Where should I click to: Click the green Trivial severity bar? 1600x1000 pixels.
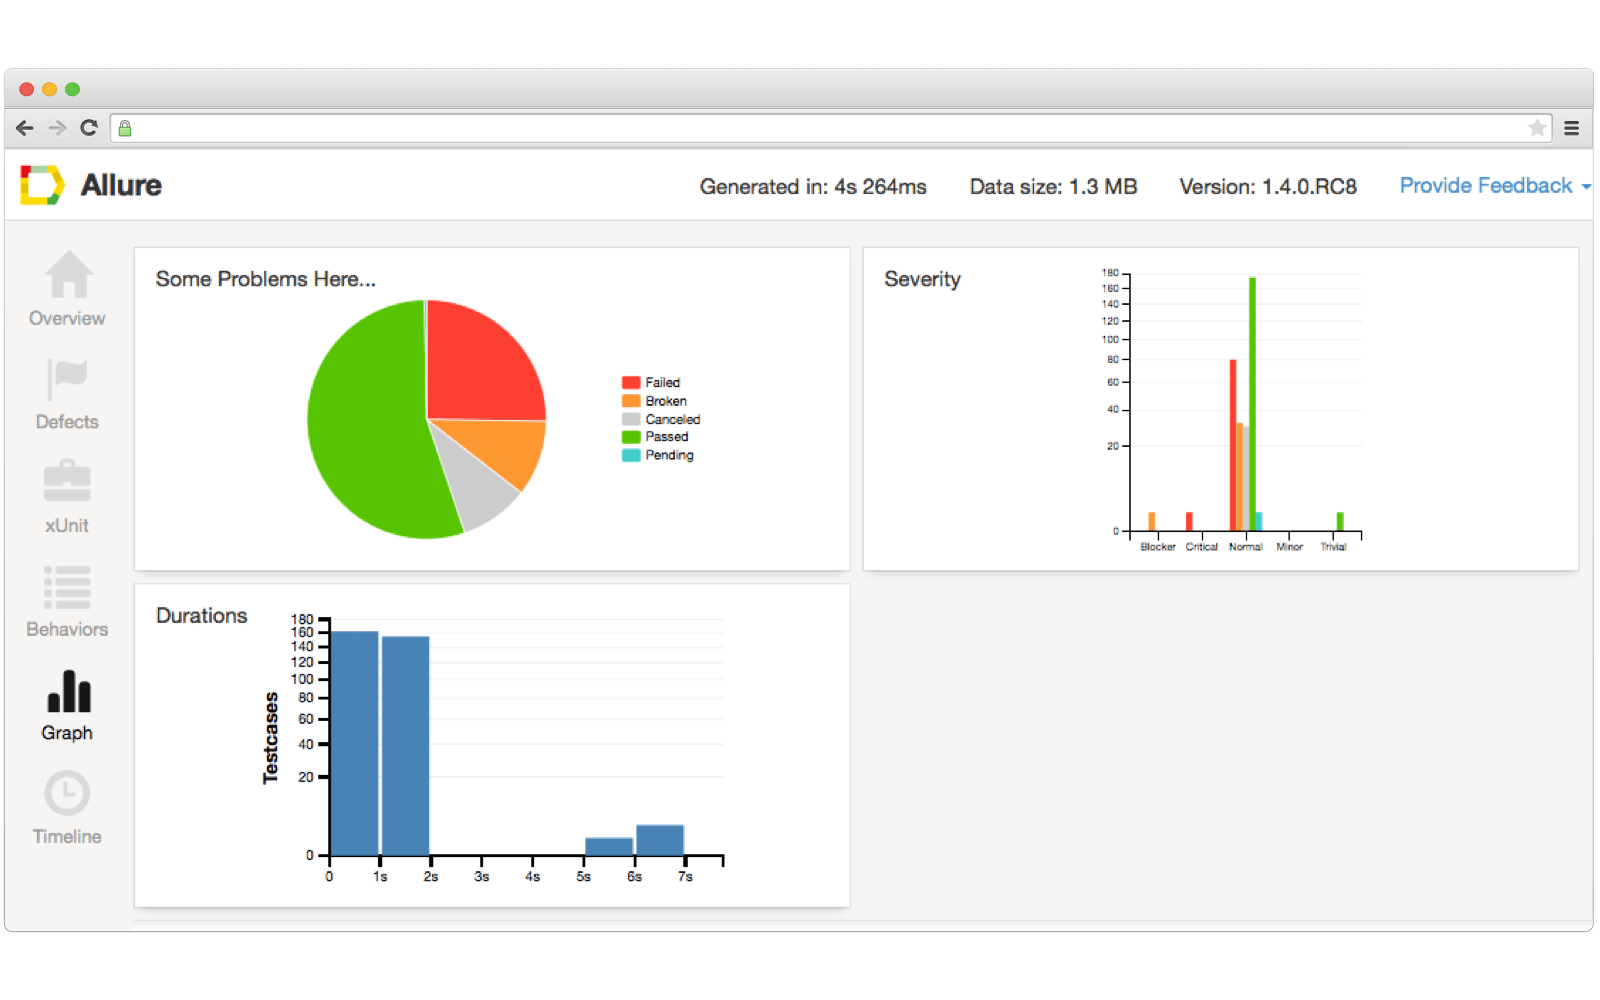1340,521
